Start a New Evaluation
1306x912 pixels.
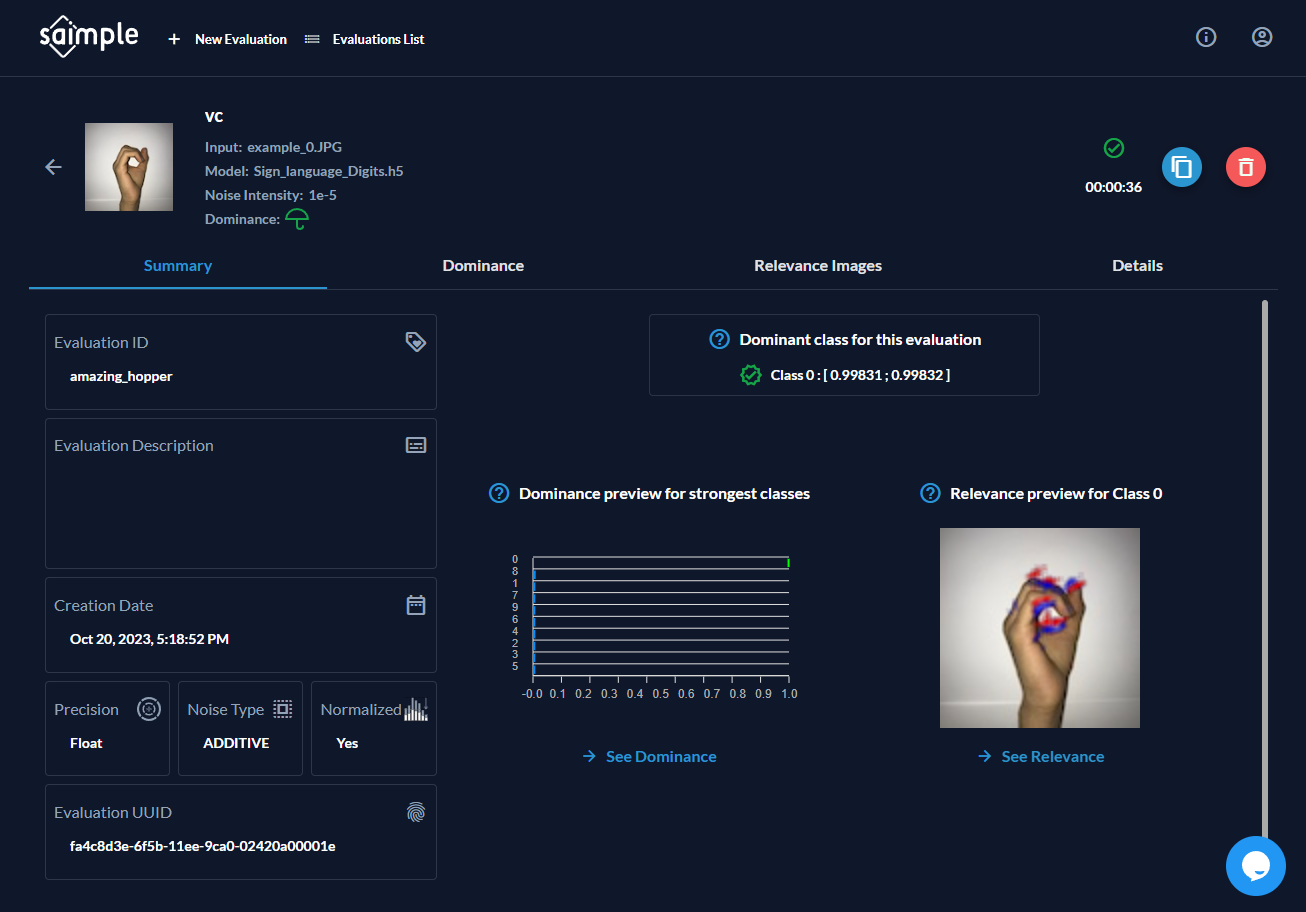click(228, 39)
